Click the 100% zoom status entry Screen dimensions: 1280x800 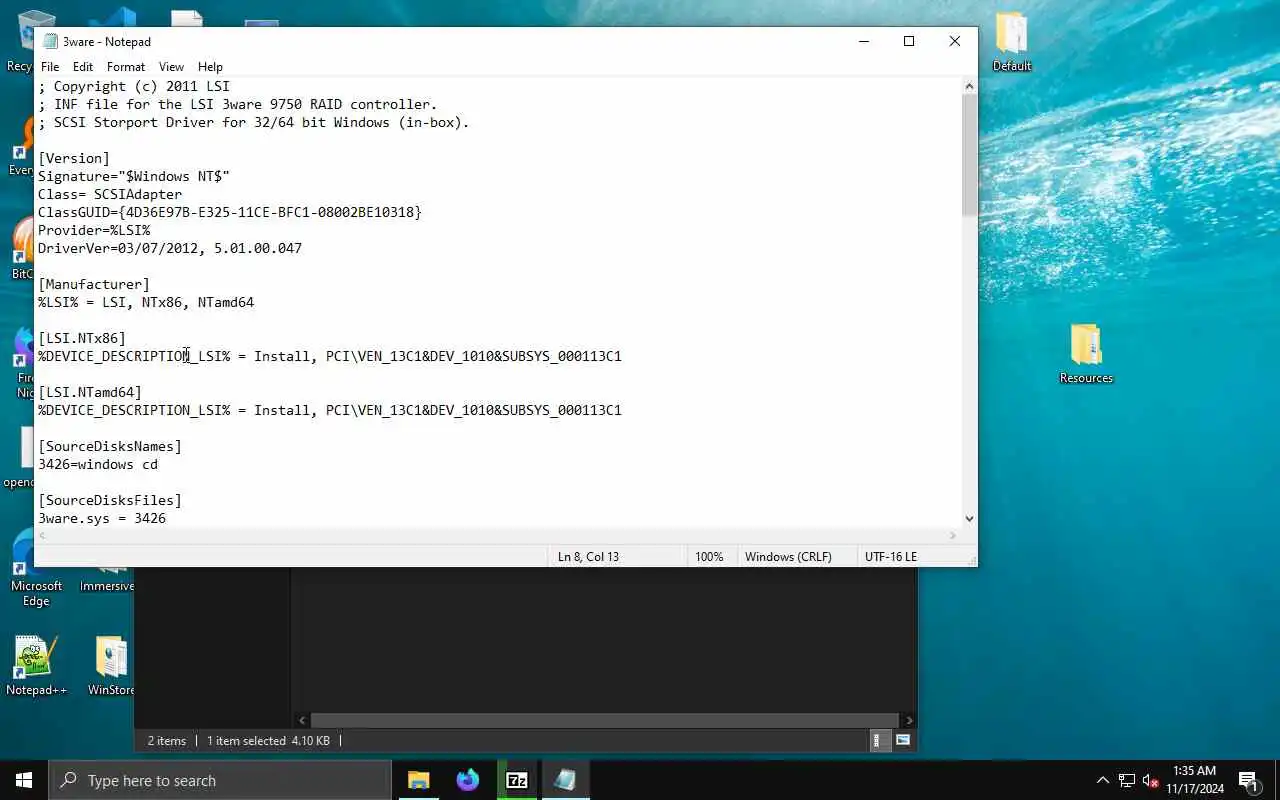click(x=709, y=557)
